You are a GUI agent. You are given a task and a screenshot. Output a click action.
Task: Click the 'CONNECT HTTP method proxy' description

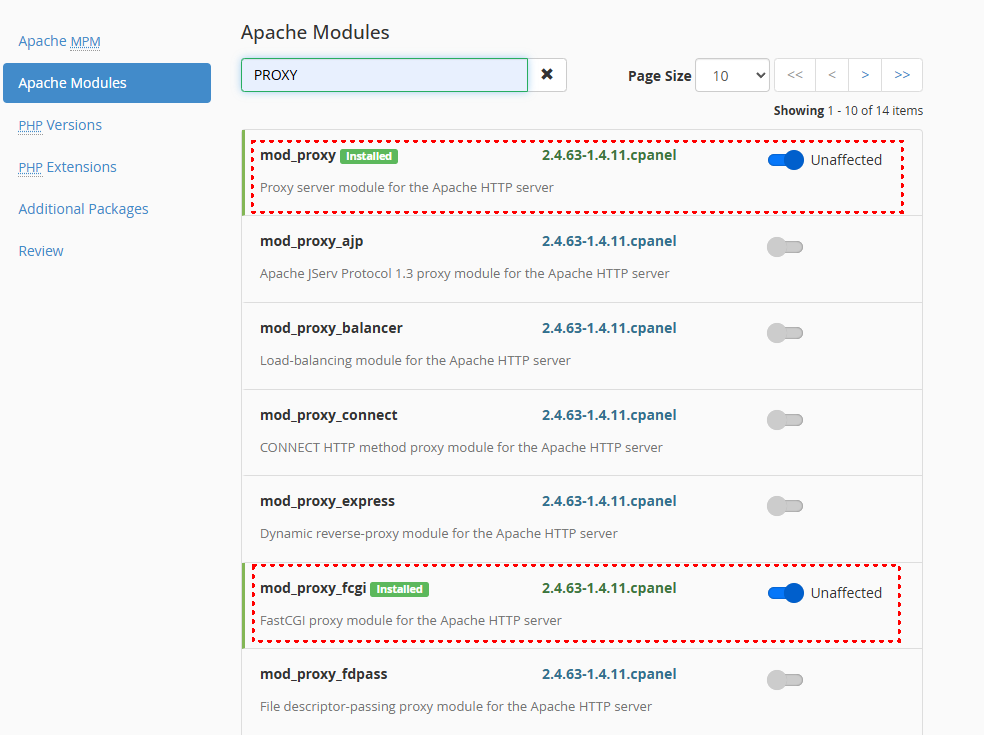pos(461,448)
